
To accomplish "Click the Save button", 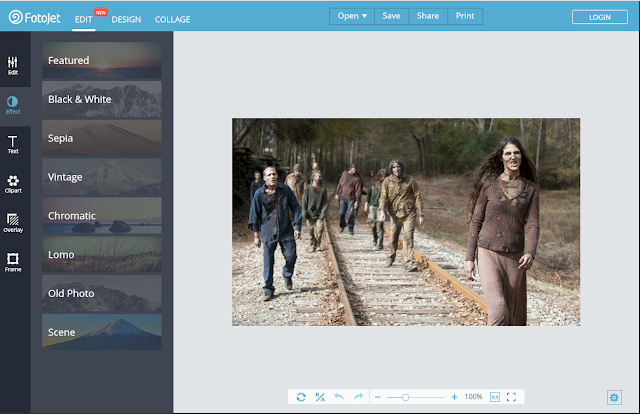I will point(391,16).
